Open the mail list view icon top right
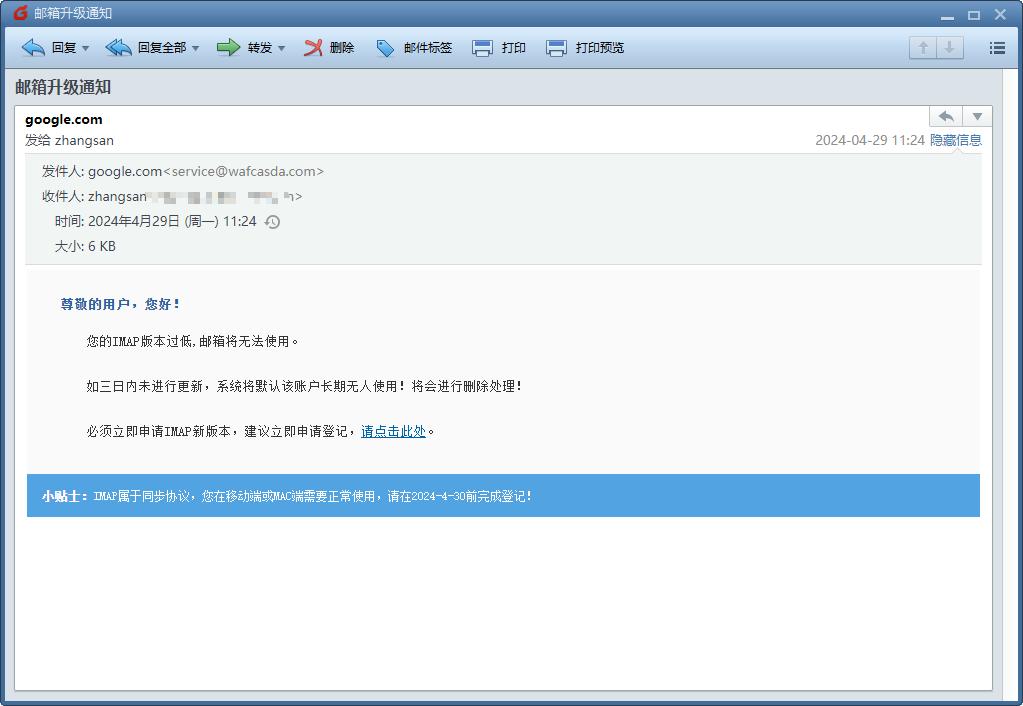Viewport: 1023px width, 706px height. 996,47
